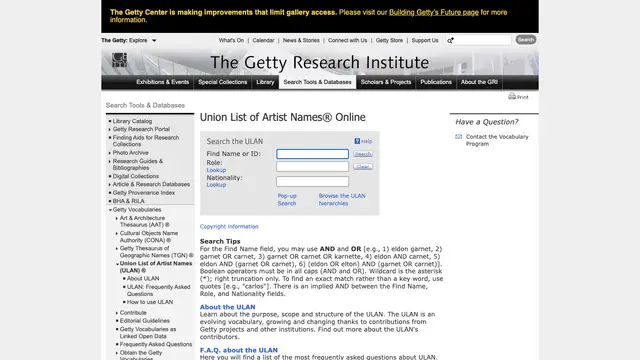The width and height of the screenshot is (640, 360).
Task: Open the Scholars & Projects tab
Action: 386,82
